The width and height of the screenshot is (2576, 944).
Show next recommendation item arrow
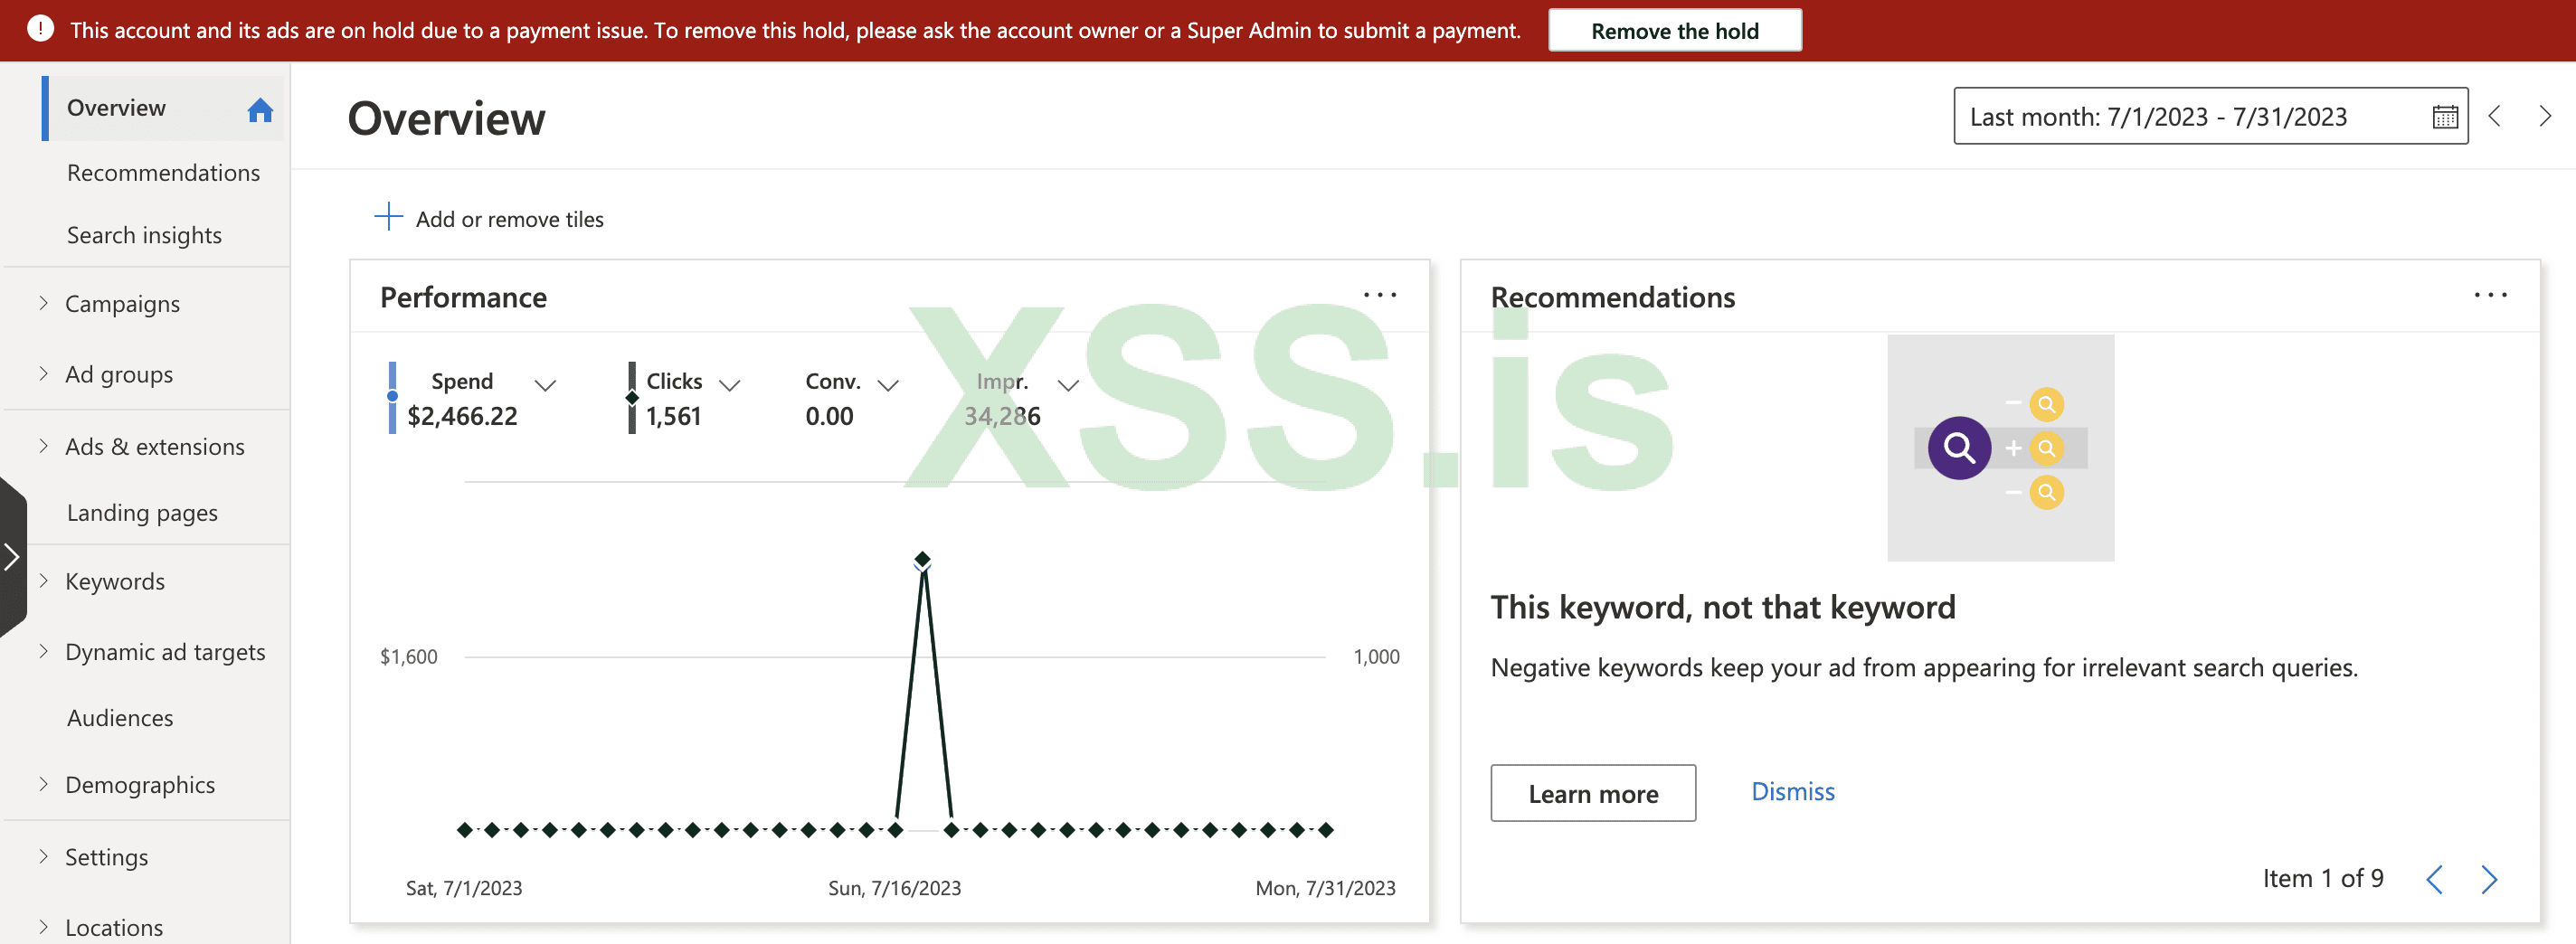pos(2489,879)
